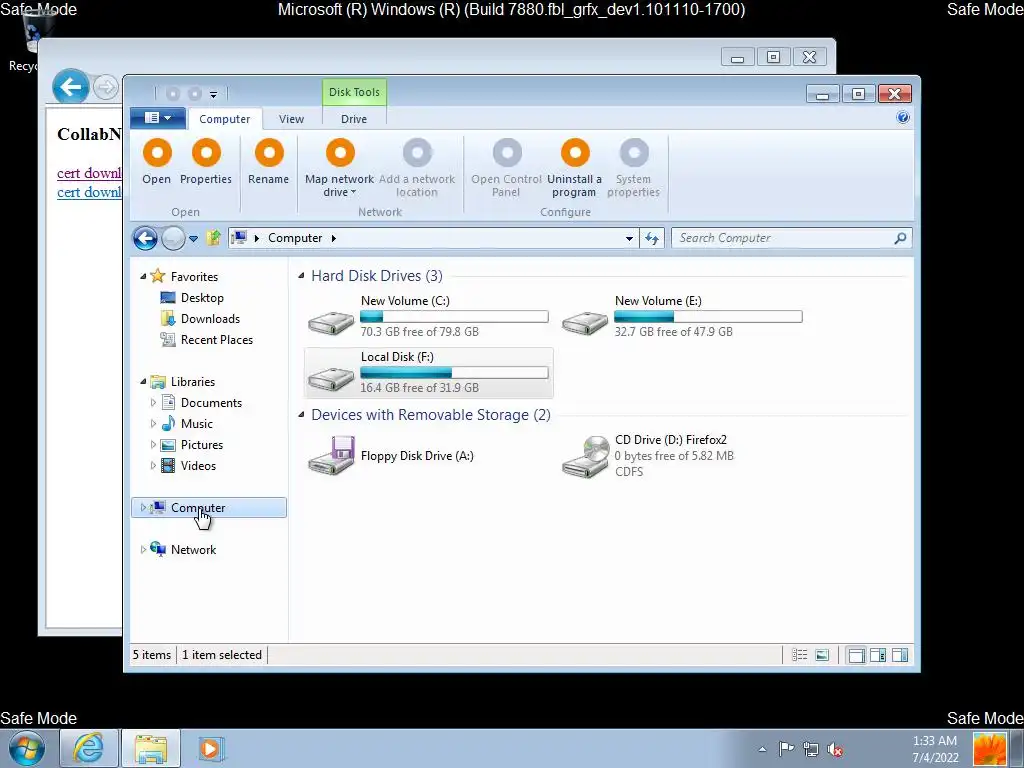Select the Videos library
The image size is (1024, 768).
point(198,466)
